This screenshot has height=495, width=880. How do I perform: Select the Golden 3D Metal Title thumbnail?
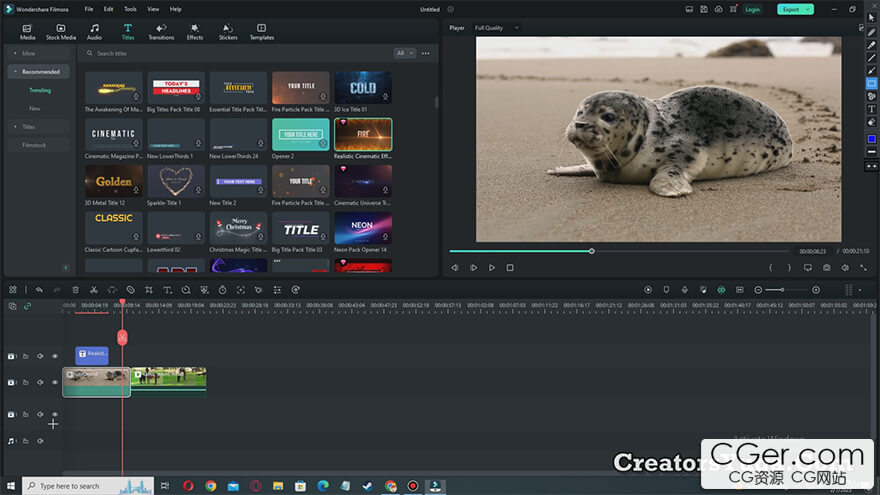pyautogui.click(x=114, y=181)
